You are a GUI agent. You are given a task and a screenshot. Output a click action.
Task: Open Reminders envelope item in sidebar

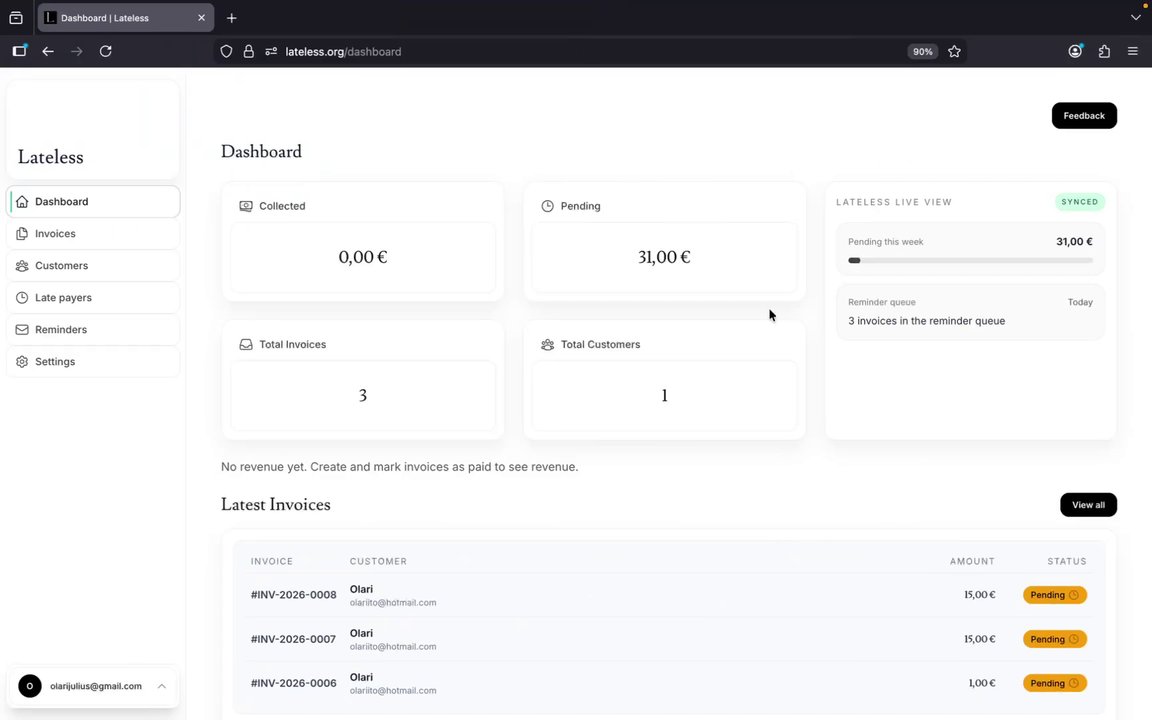click(x=93, y=330)
